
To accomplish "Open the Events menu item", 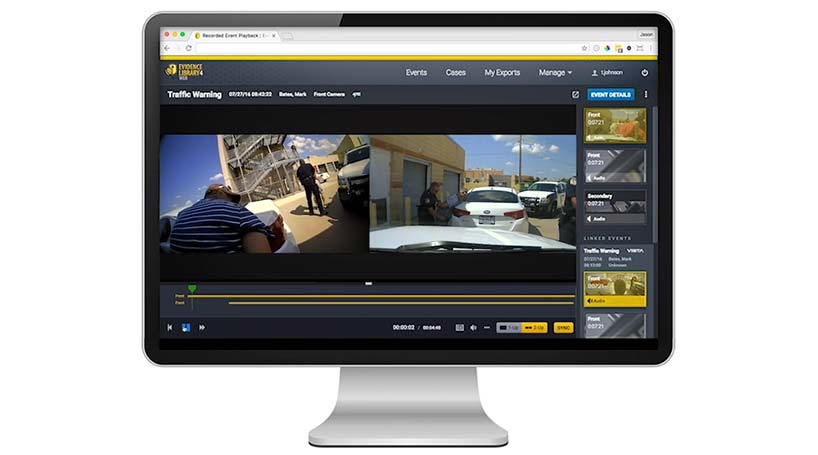I will [416, 72].
